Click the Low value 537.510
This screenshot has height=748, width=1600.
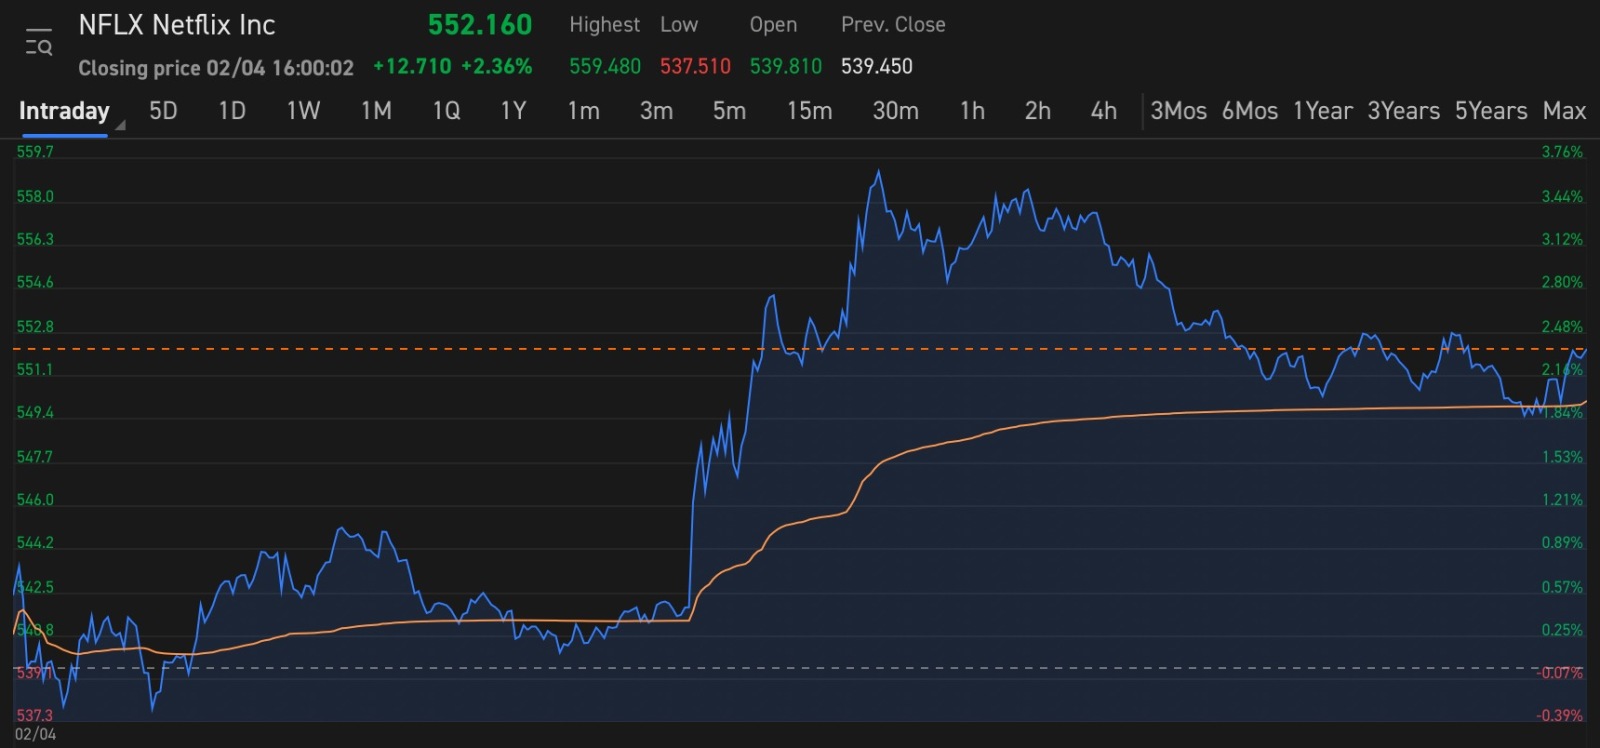click(x=695, y=66)
